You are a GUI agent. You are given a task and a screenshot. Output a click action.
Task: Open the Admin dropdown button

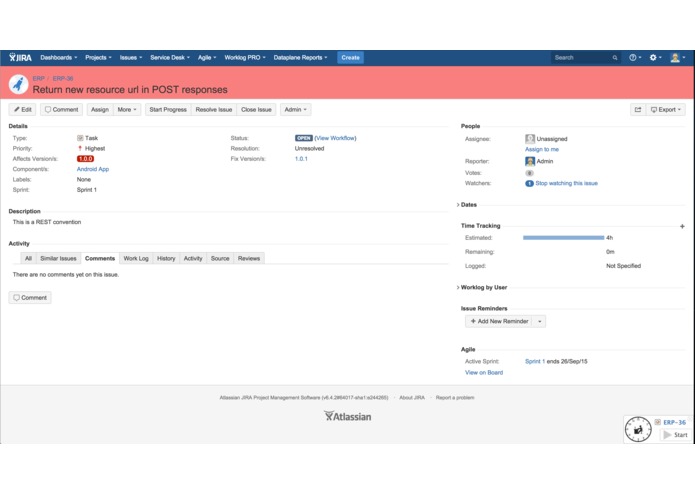tap(295, 109)
